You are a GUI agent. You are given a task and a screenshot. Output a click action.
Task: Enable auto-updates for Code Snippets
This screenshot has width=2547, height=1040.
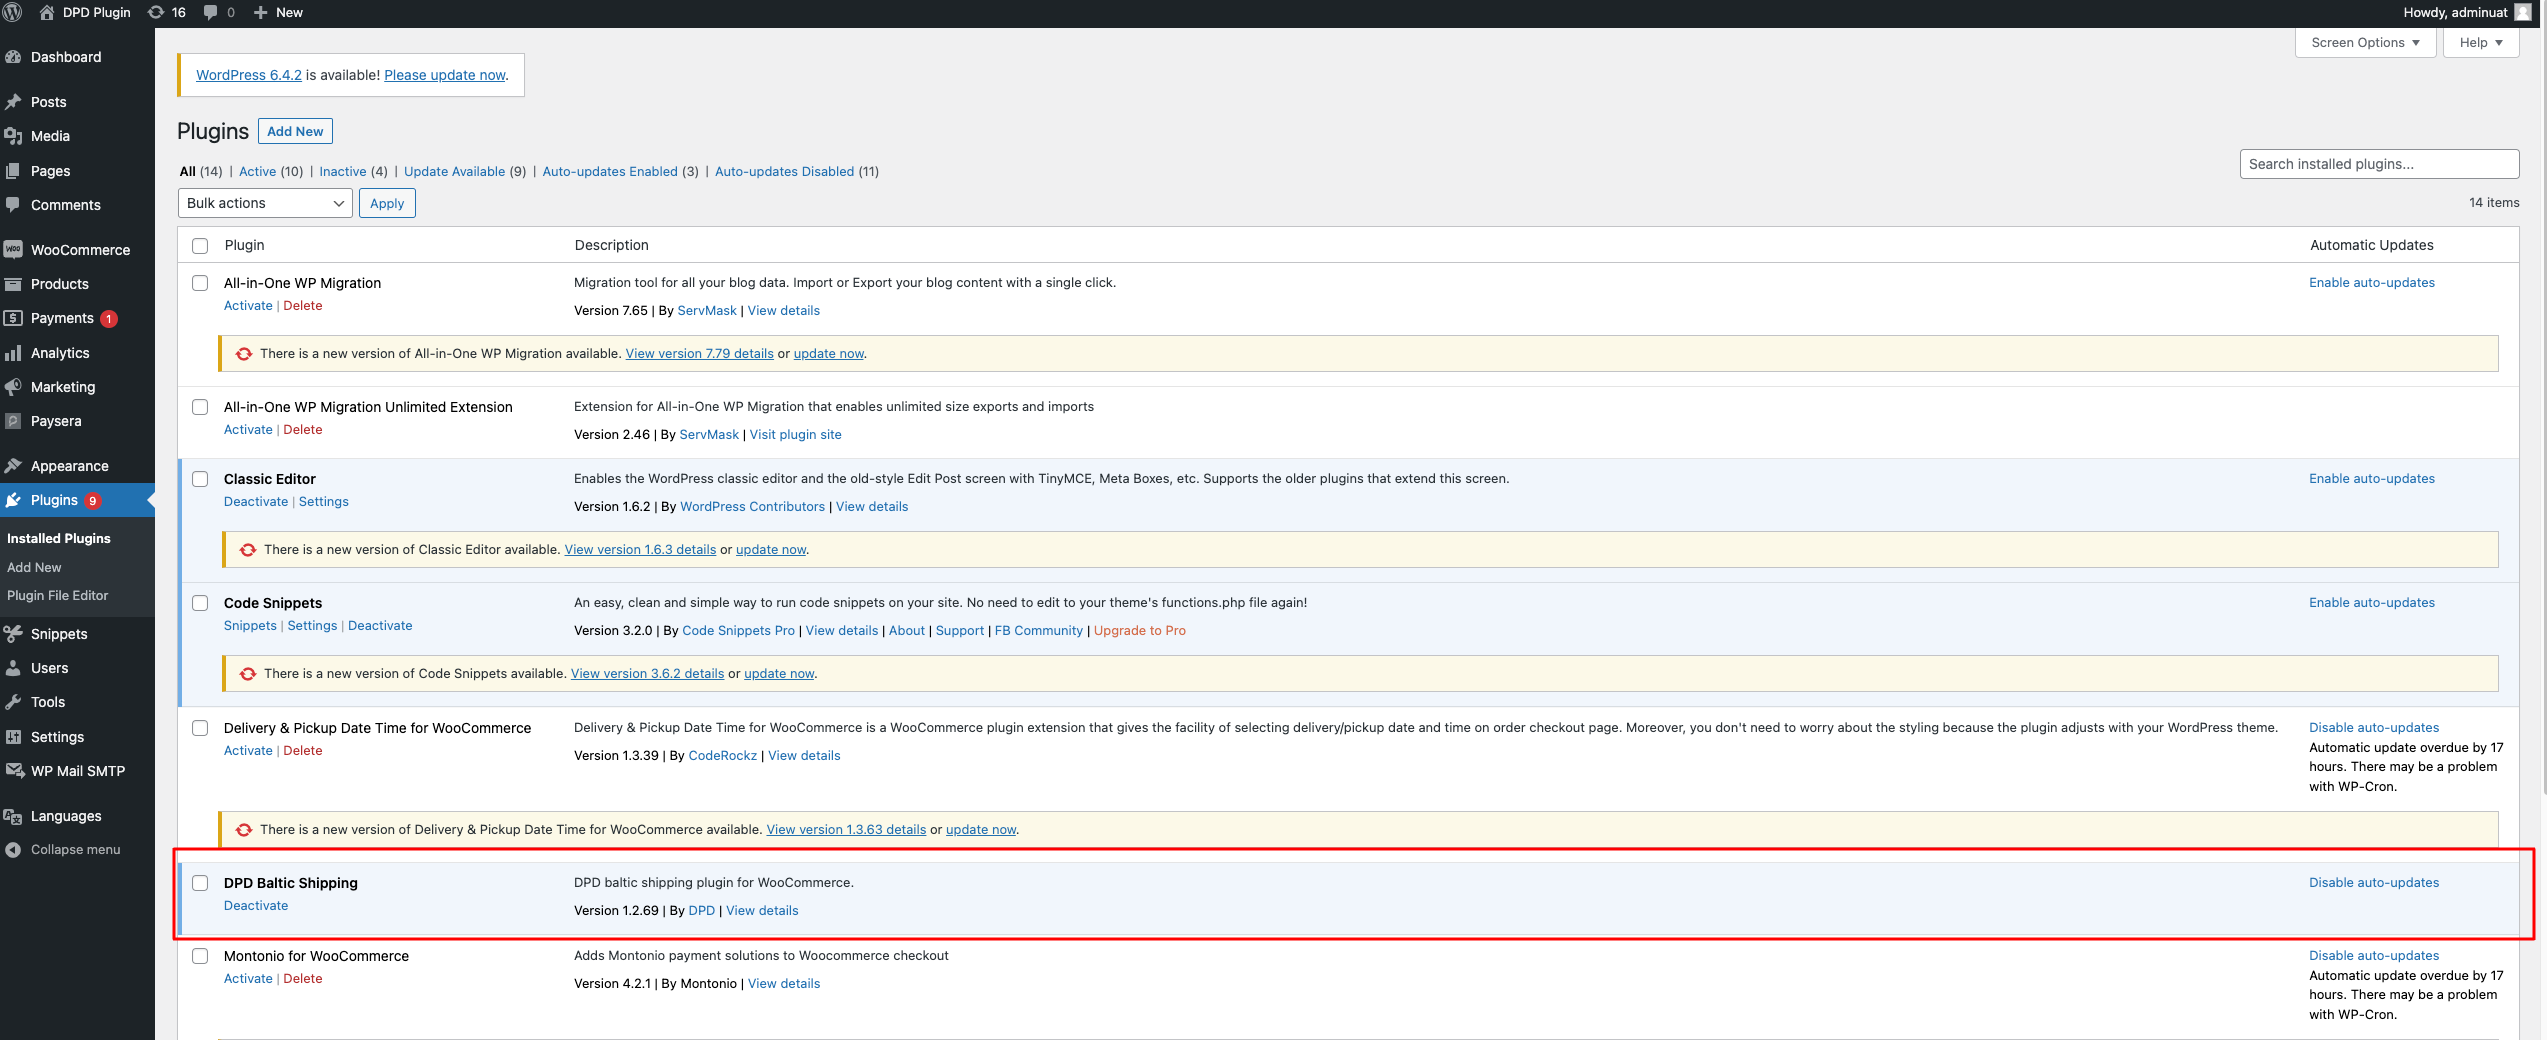point(2371,603)
